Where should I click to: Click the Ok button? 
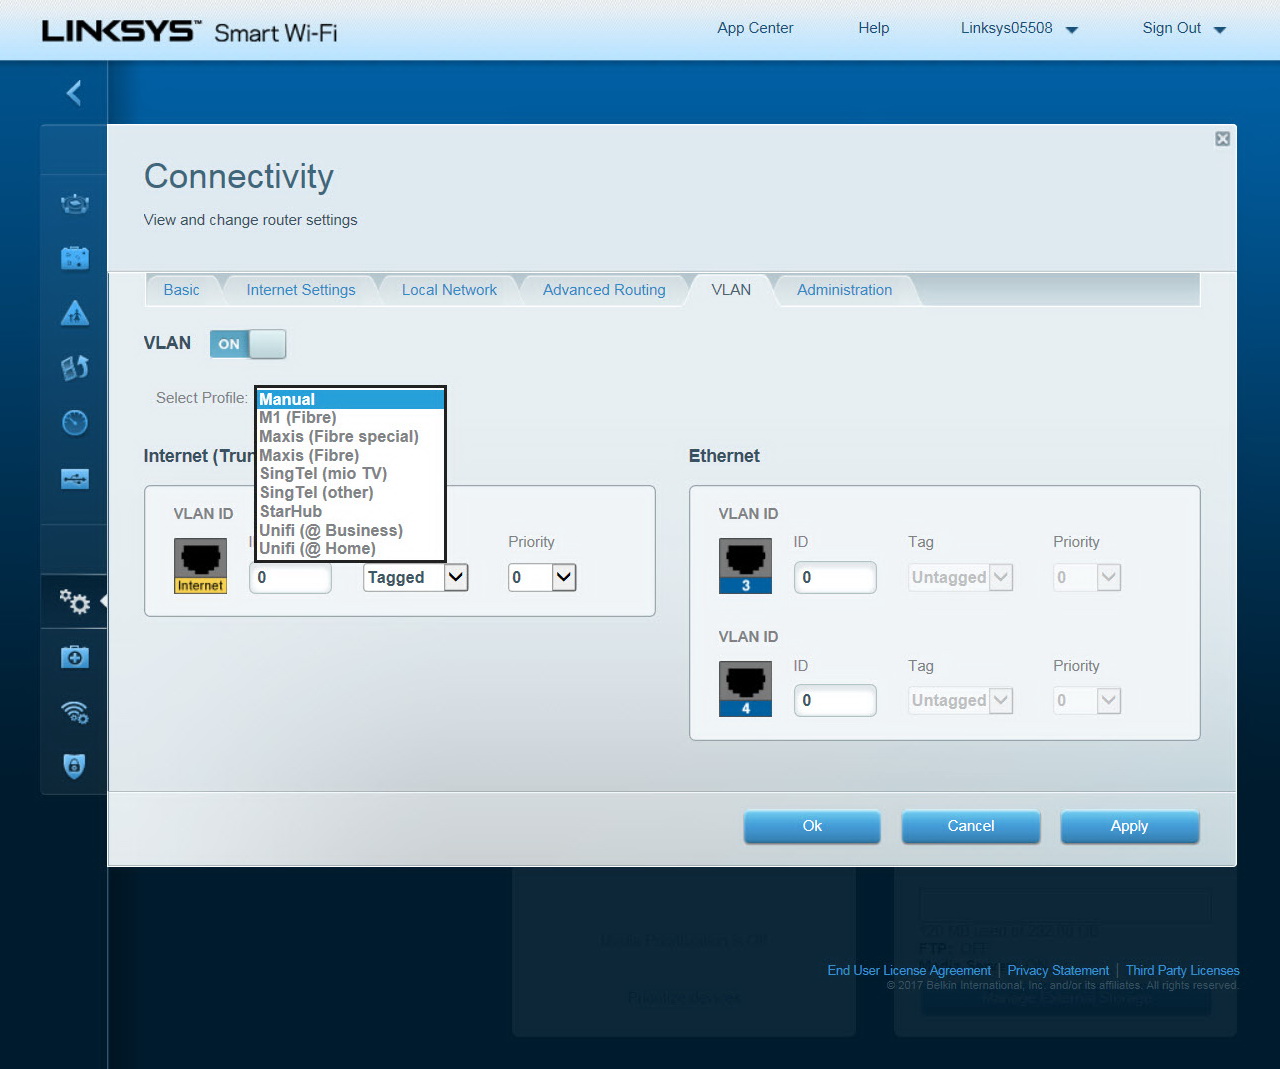[812, 826]
